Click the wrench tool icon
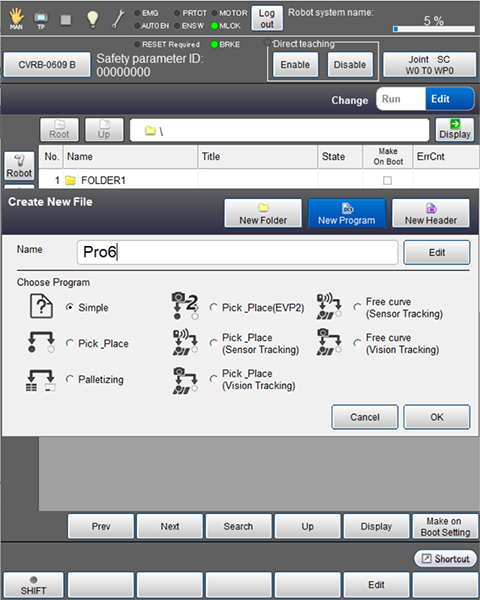This screenshot has height=600, width=480. point(118,19)
